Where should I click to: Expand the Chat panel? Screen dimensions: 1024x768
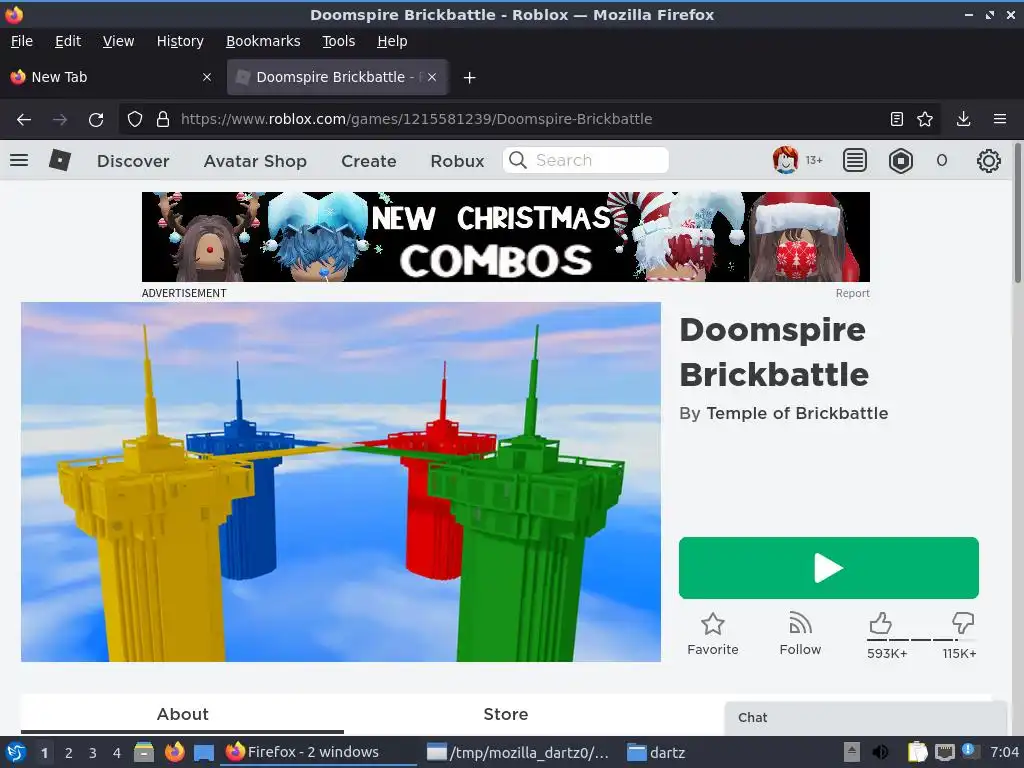[x=865, y=718]
